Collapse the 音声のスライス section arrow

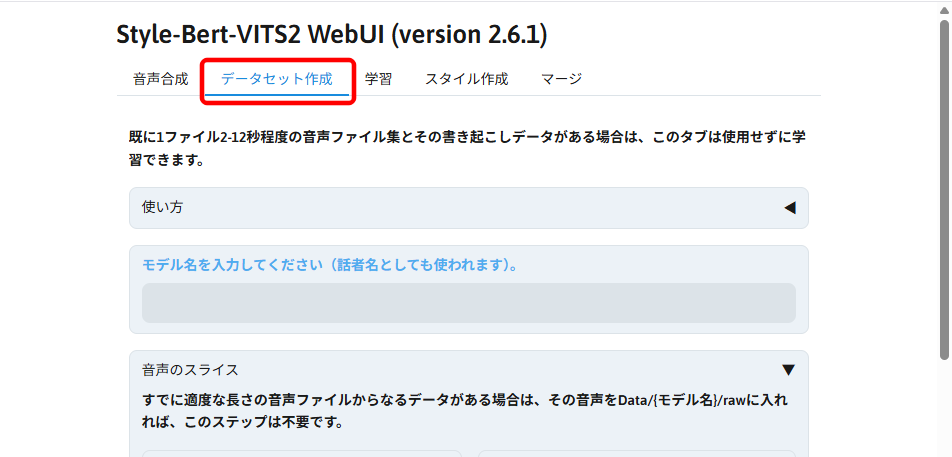[788, 370]
